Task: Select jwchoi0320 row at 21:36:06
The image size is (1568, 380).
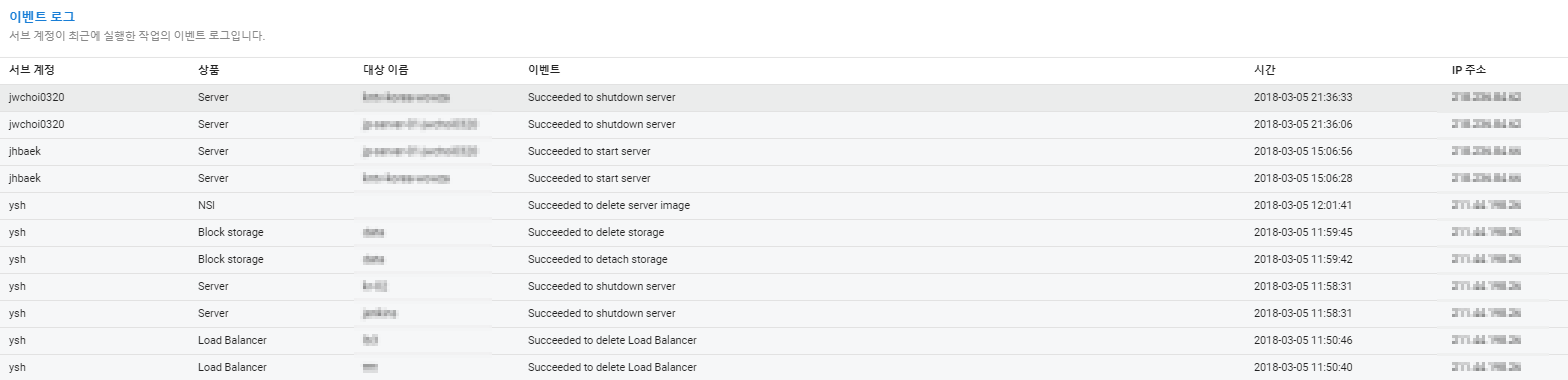Action: tap(784, 125)
